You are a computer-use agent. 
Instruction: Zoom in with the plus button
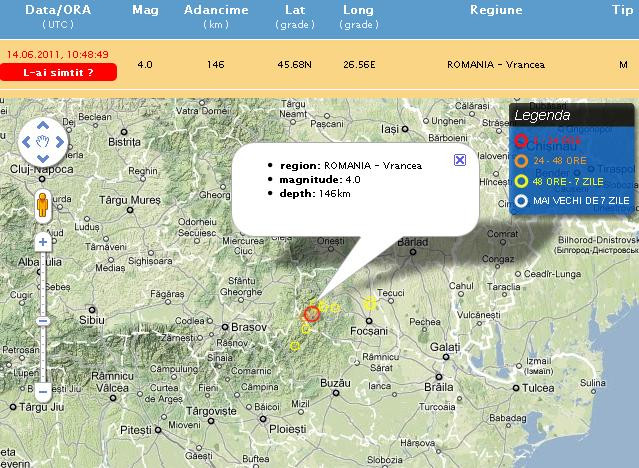click(x=43, y=242)
